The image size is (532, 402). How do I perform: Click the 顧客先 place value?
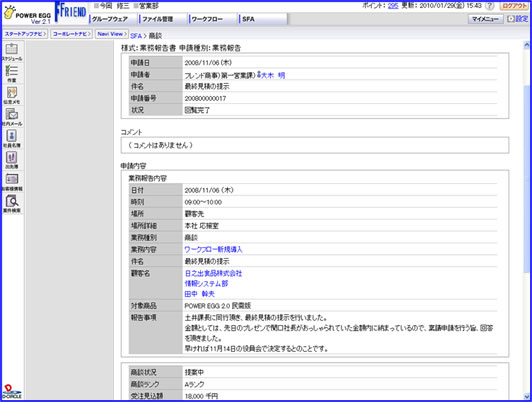pos(194,214)
